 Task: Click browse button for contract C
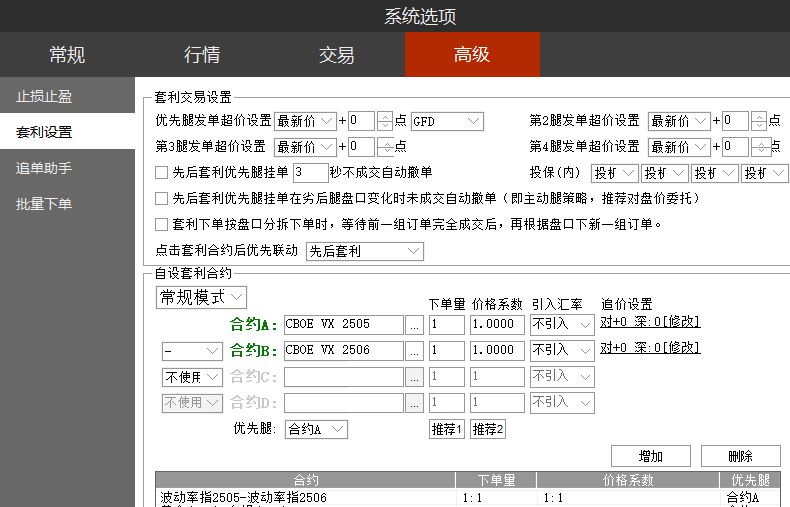pos(415,377)
